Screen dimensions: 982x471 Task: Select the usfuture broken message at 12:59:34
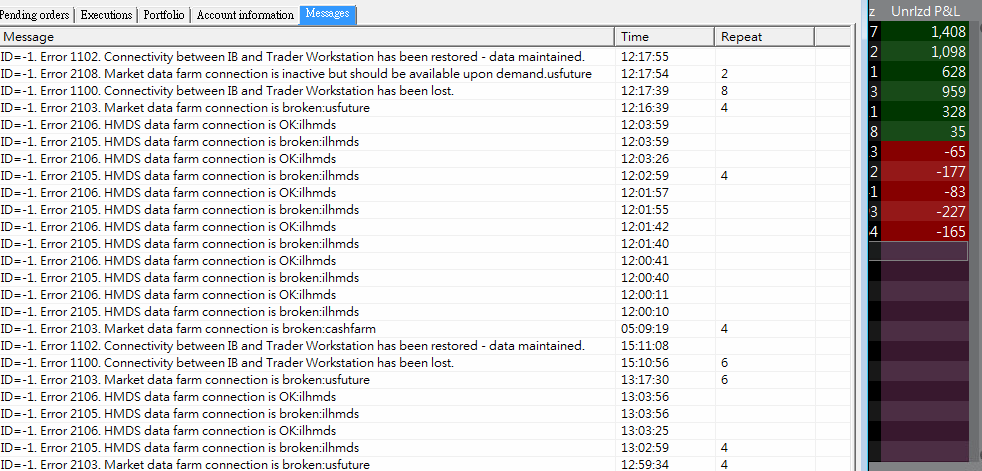point(185,465)
